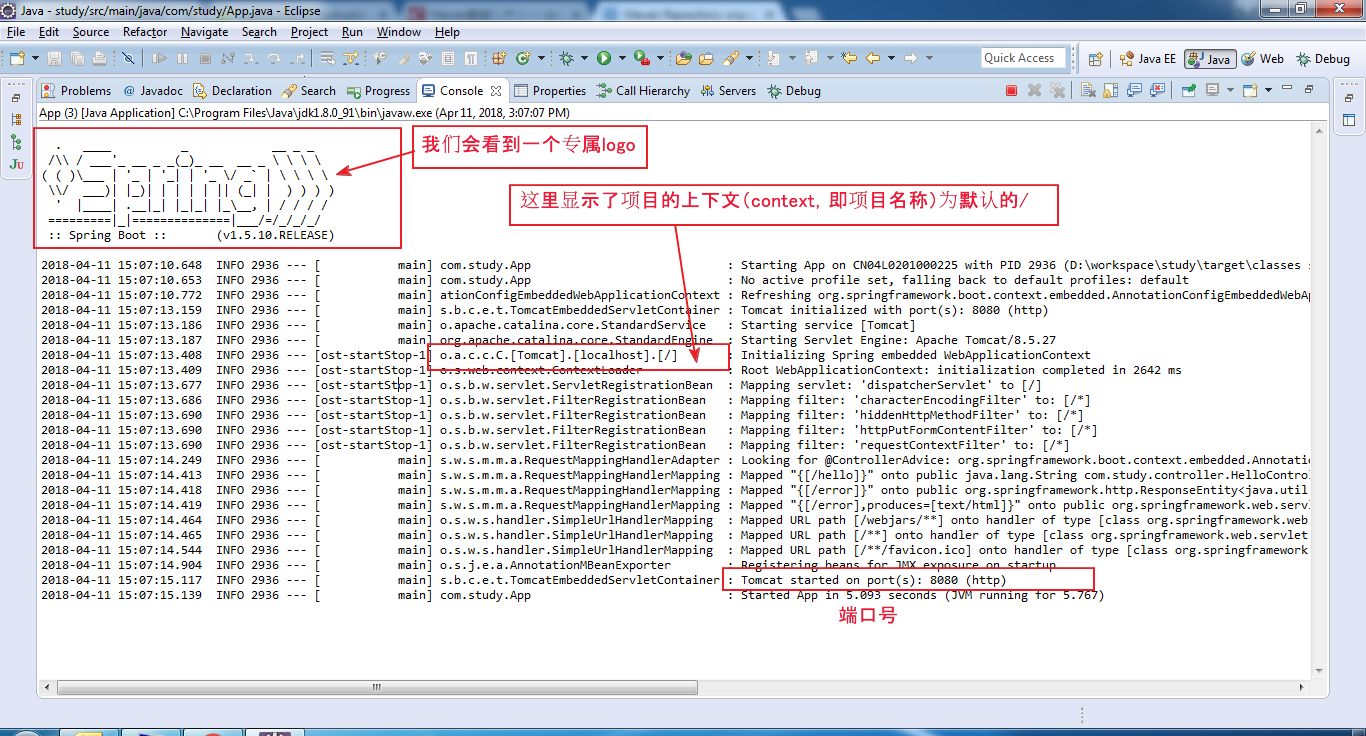Switch to the Call Hierarchy tab
Screen dimensions: 1366x736
642,90
